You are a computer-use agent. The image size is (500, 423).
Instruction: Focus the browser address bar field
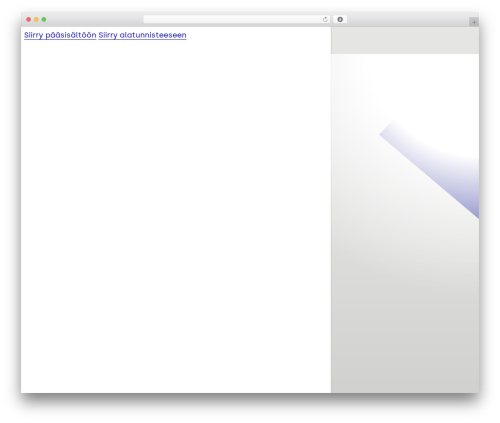pyautogui.click(x=236, y=20)
